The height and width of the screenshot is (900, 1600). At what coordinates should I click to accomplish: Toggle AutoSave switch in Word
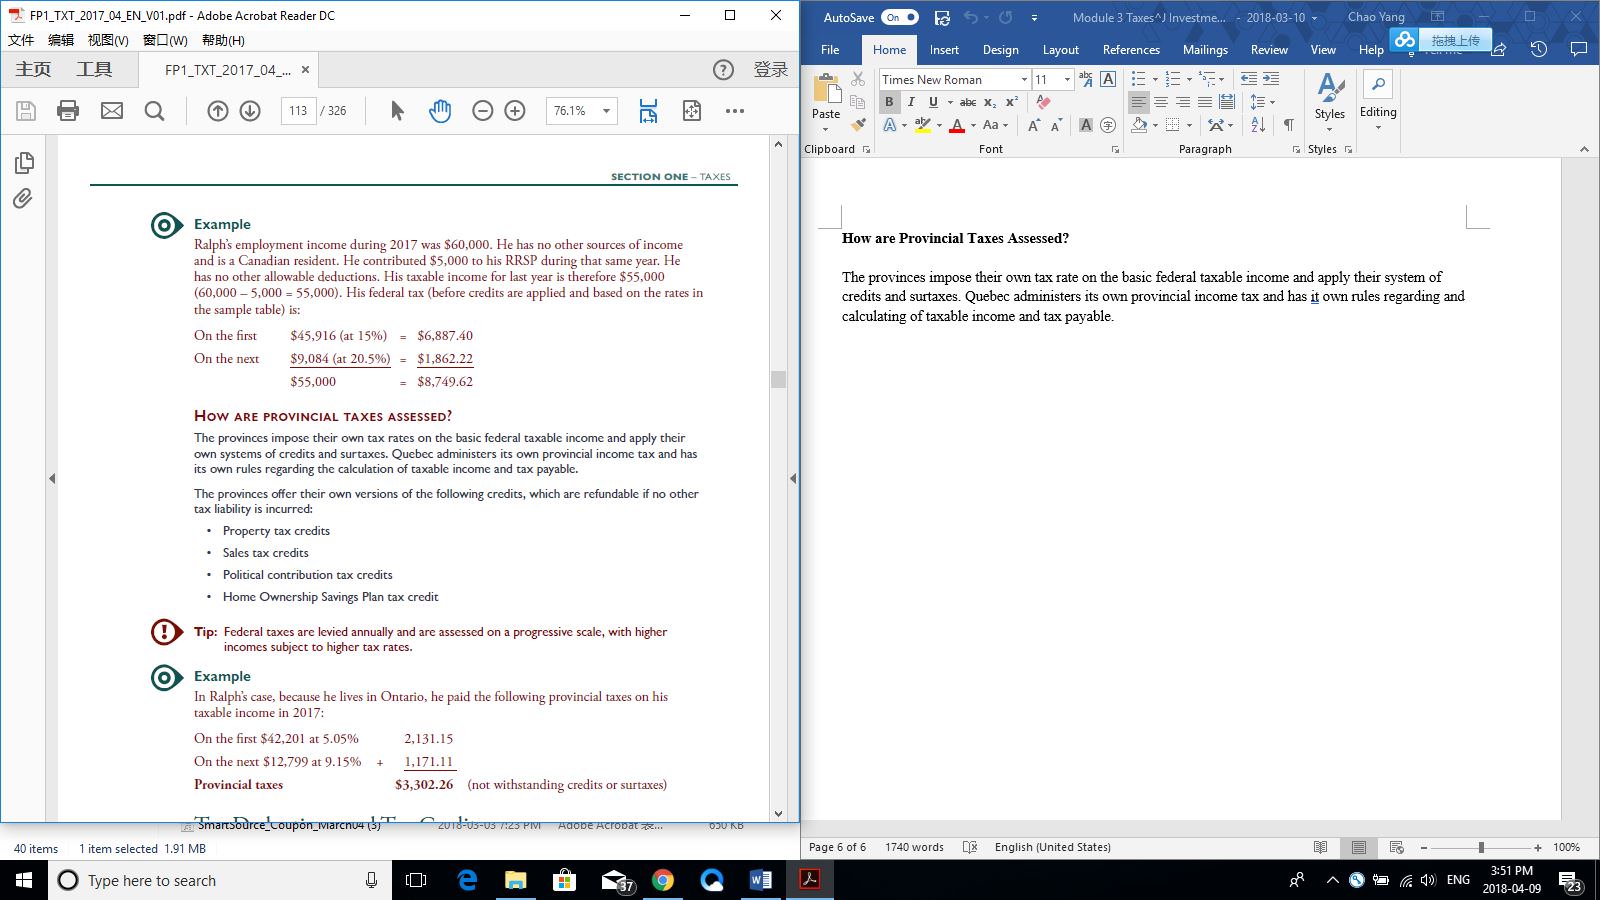tap(900, 17)
